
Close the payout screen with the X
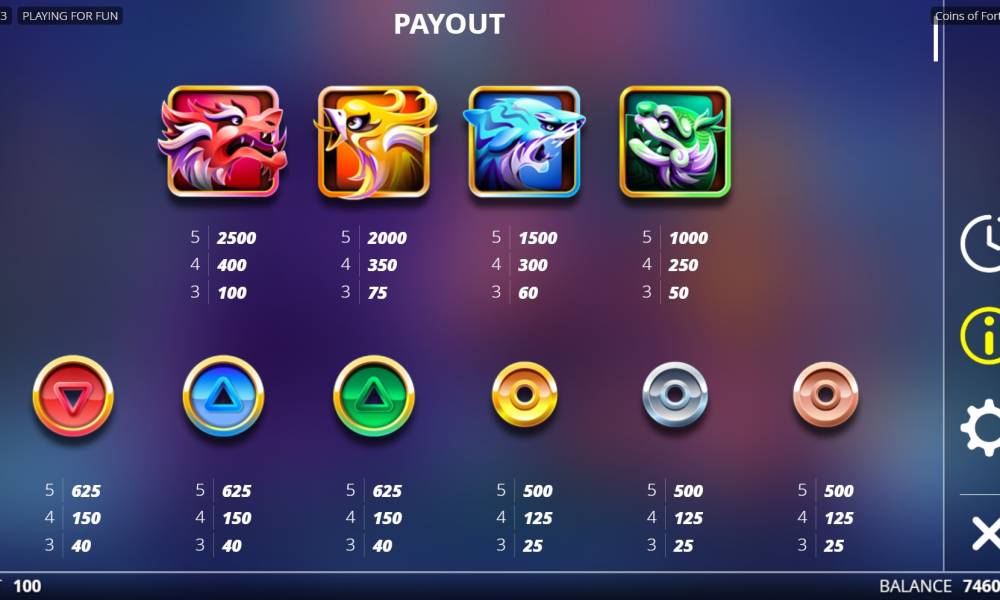coord(985,533)
